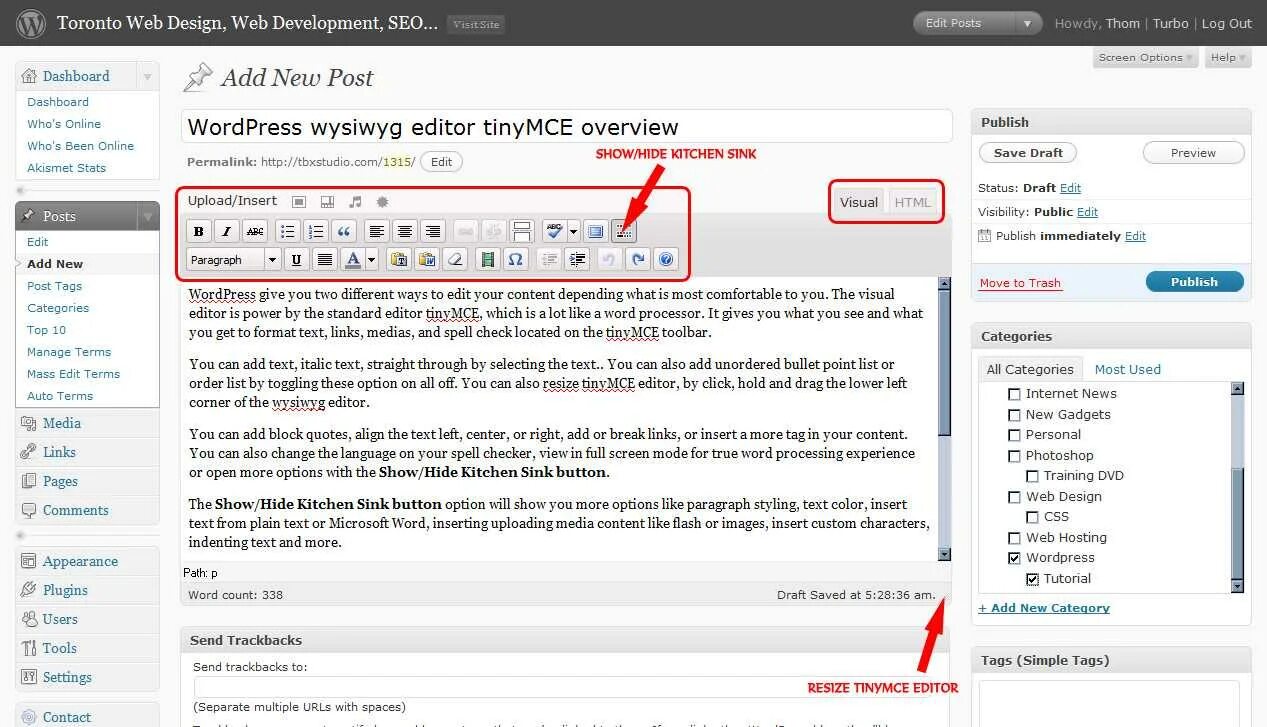Screen dimensions: 1267x727
Task: Check the New Gadgets category
Action: coord(1015,415)
